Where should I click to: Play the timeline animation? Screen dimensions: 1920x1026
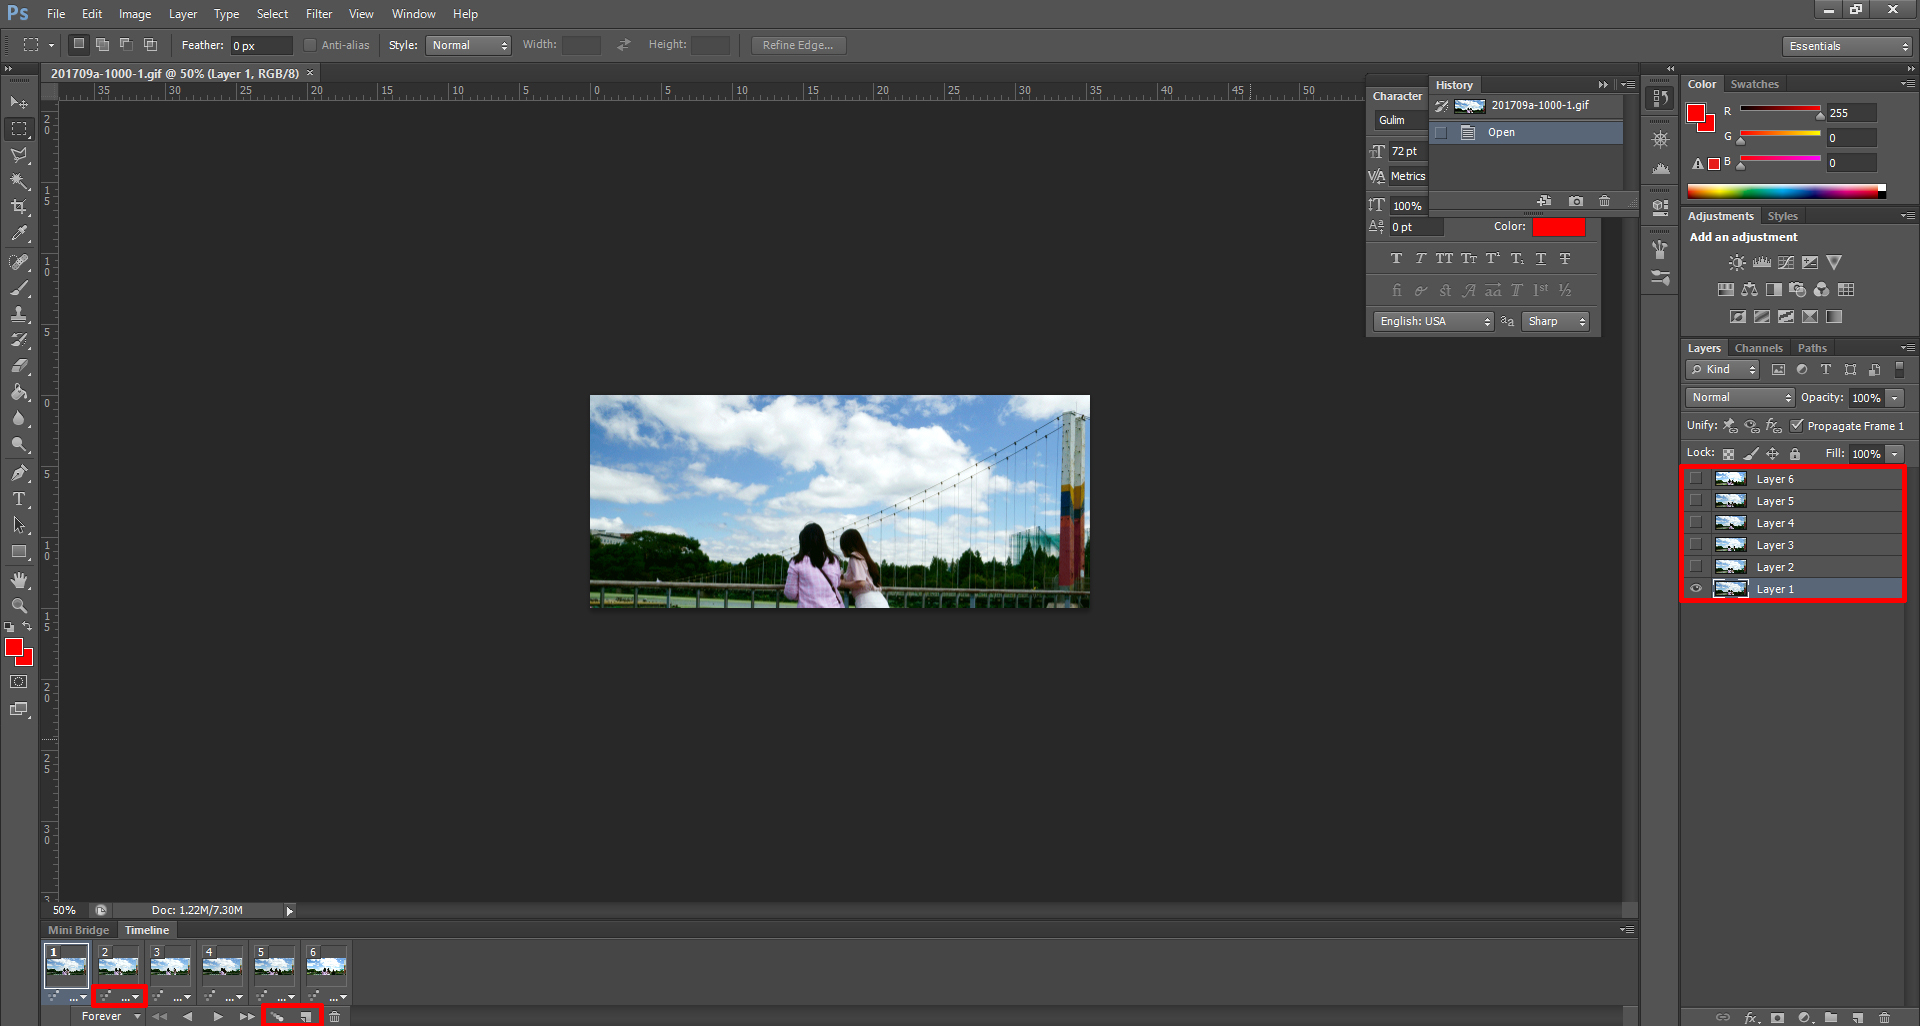[x=218, y=1017]
